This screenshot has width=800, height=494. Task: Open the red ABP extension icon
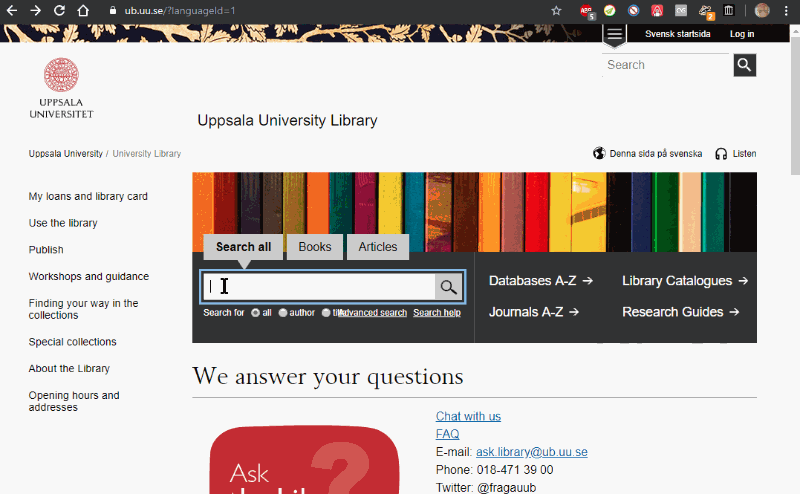(x=586, y=11)
